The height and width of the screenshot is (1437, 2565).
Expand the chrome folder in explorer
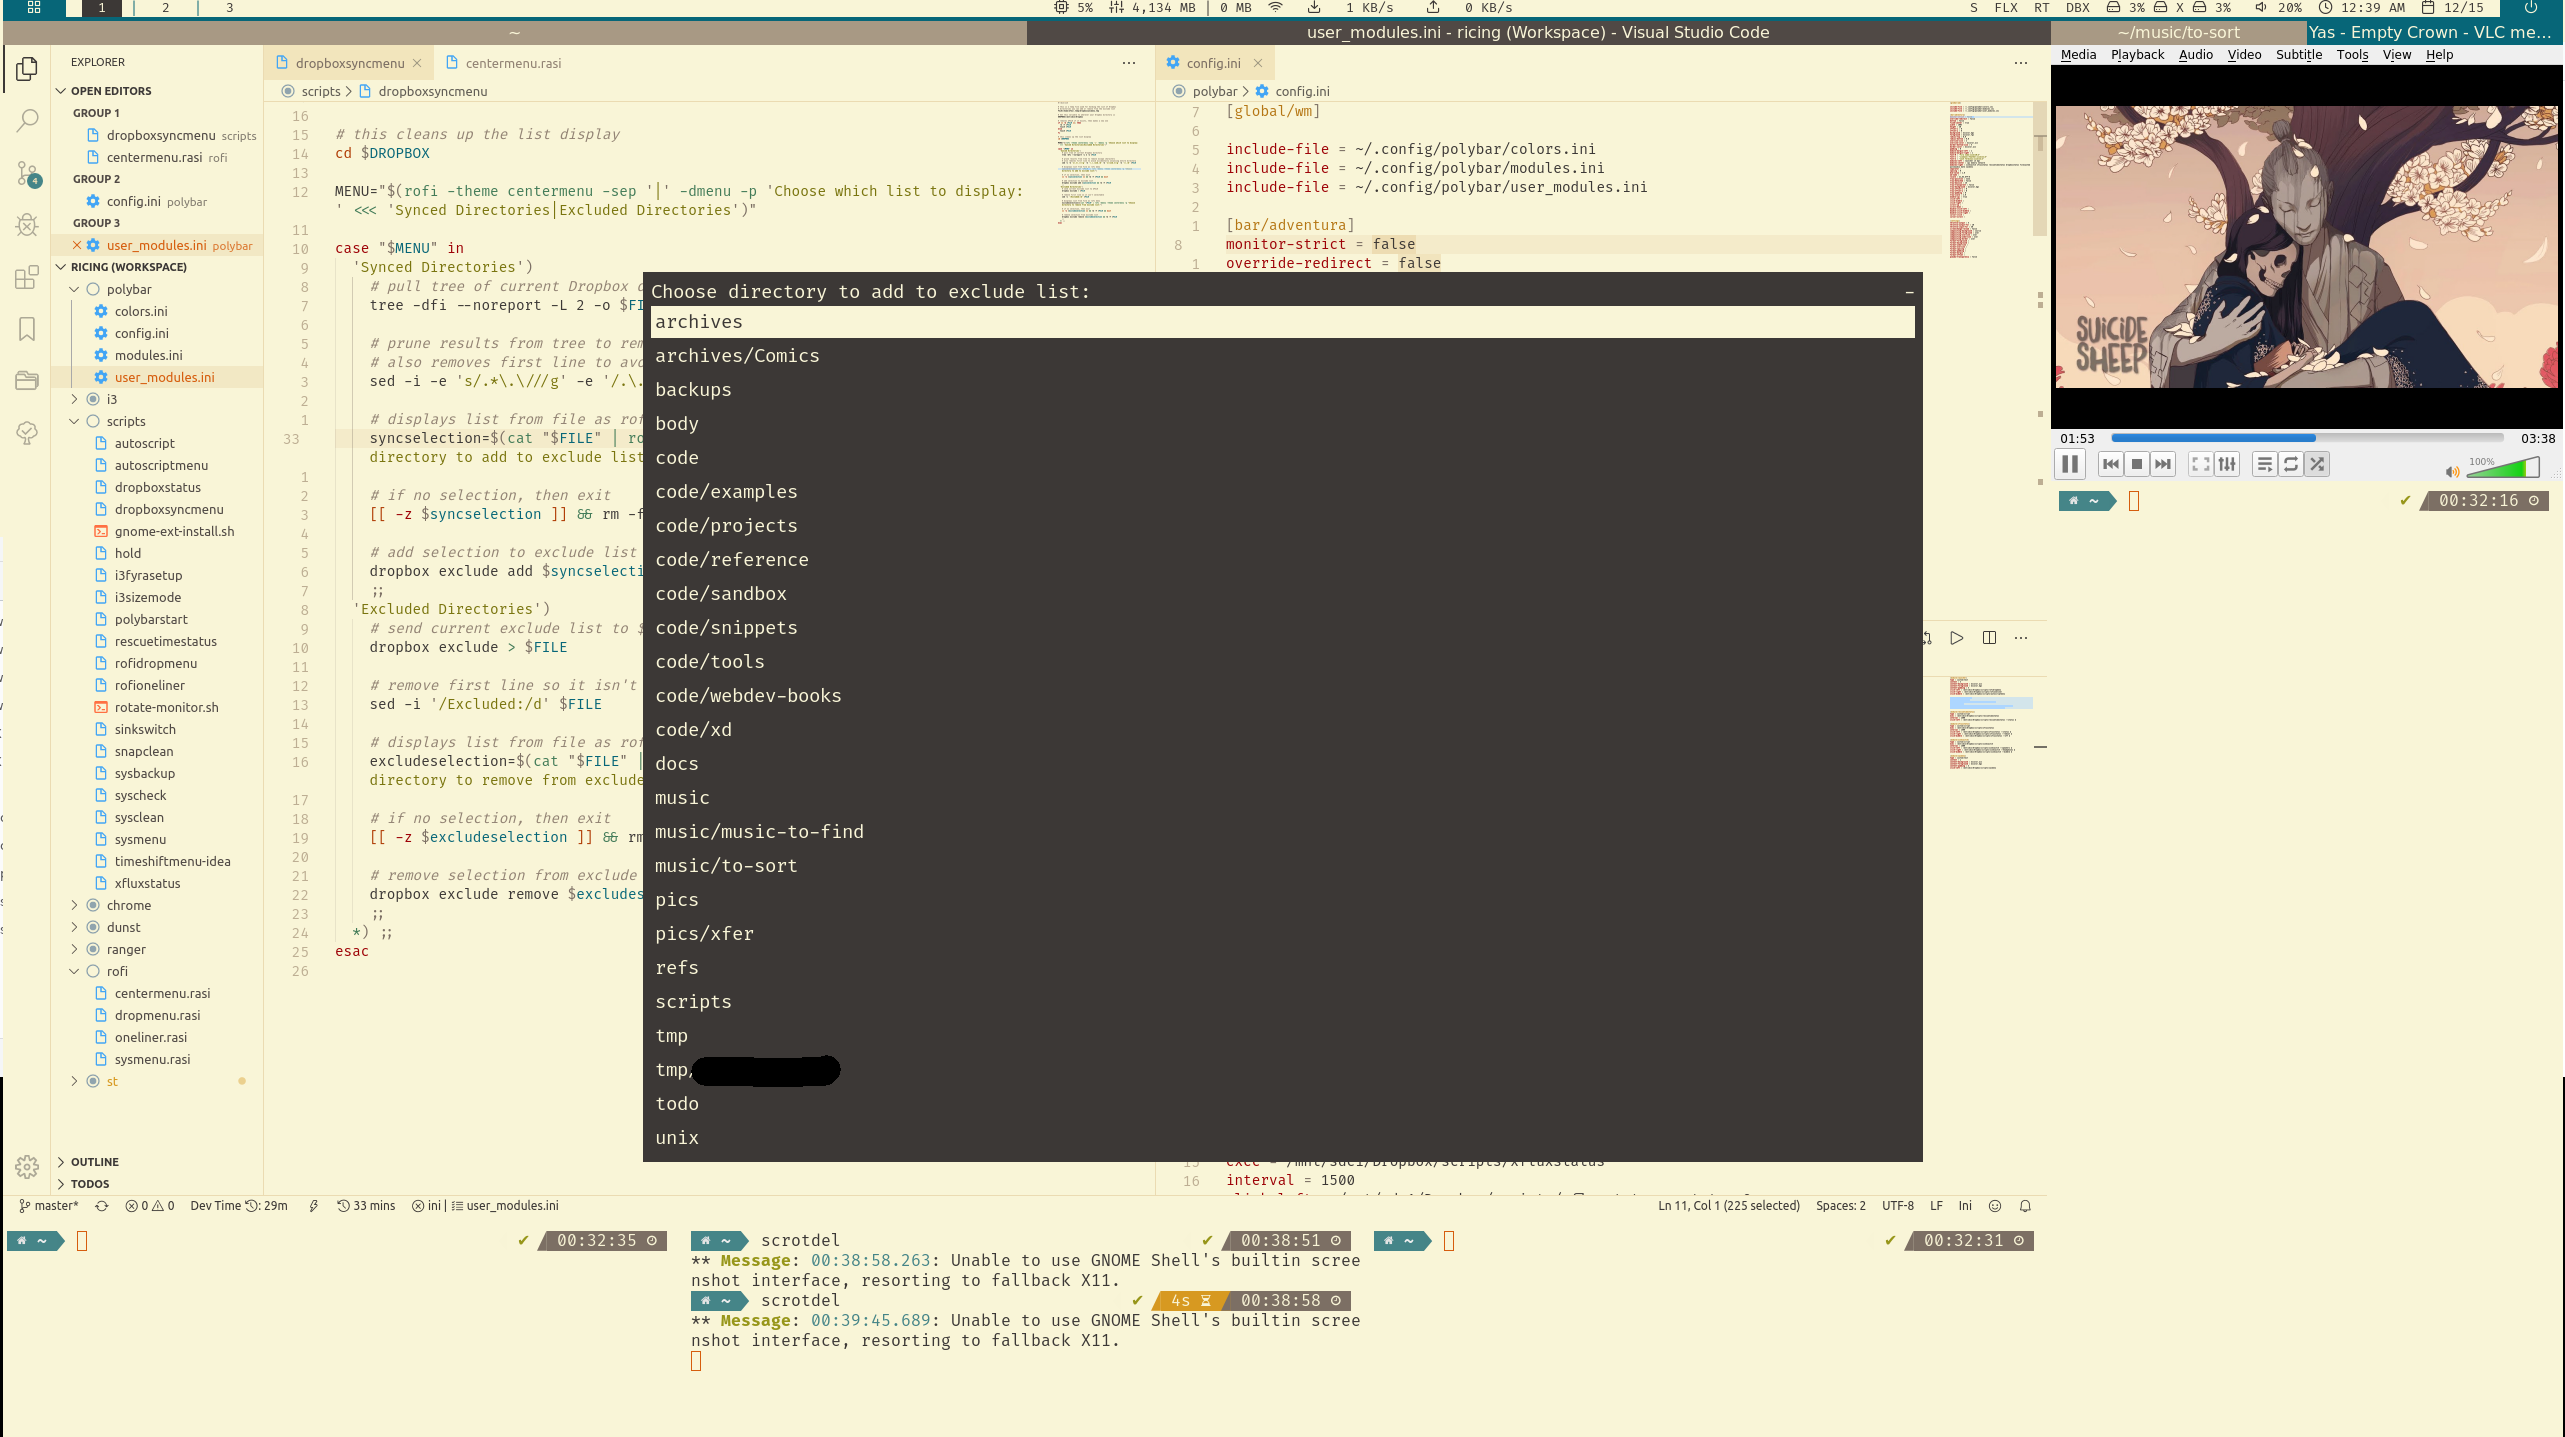(x=129, y=905)
